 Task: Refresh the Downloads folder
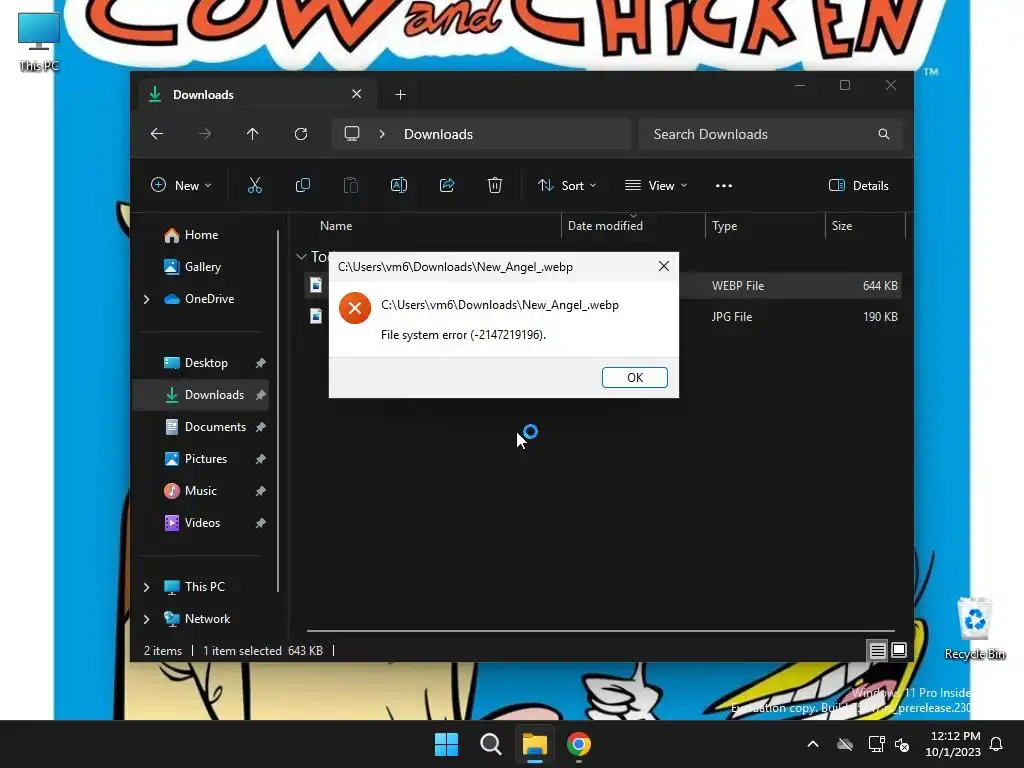point(300,134)
